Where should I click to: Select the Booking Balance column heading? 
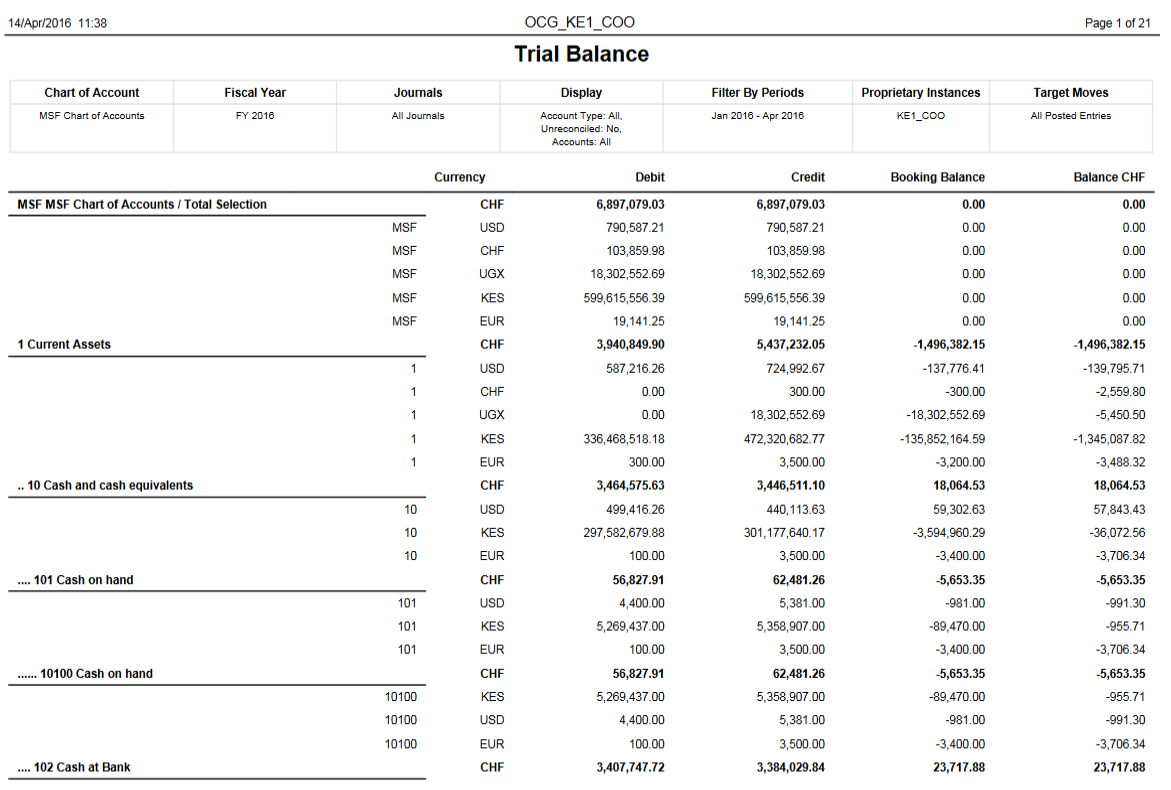pos(937,177)
